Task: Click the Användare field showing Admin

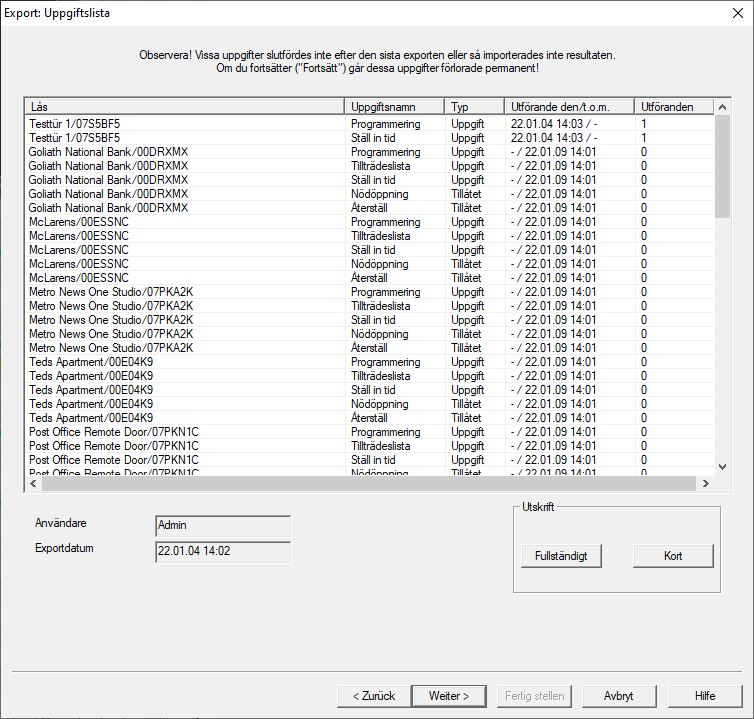Action: click(x=223, y=525)
